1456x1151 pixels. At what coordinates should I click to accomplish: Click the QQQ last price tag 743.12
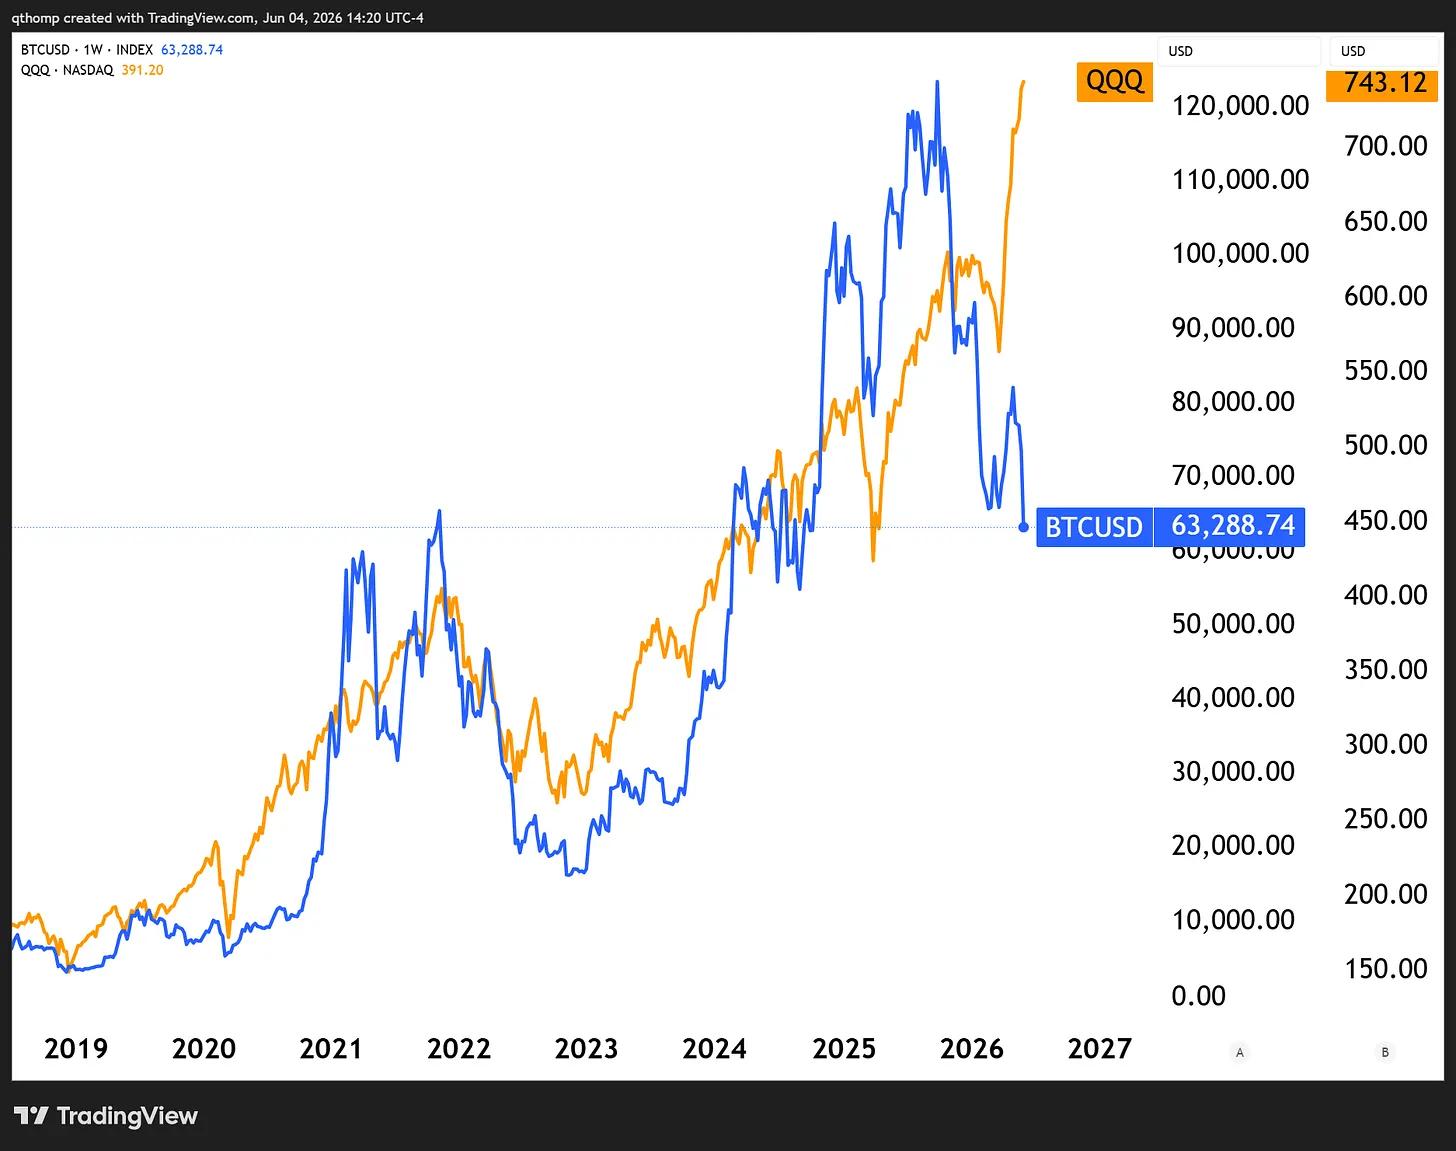pos(1384,81)
